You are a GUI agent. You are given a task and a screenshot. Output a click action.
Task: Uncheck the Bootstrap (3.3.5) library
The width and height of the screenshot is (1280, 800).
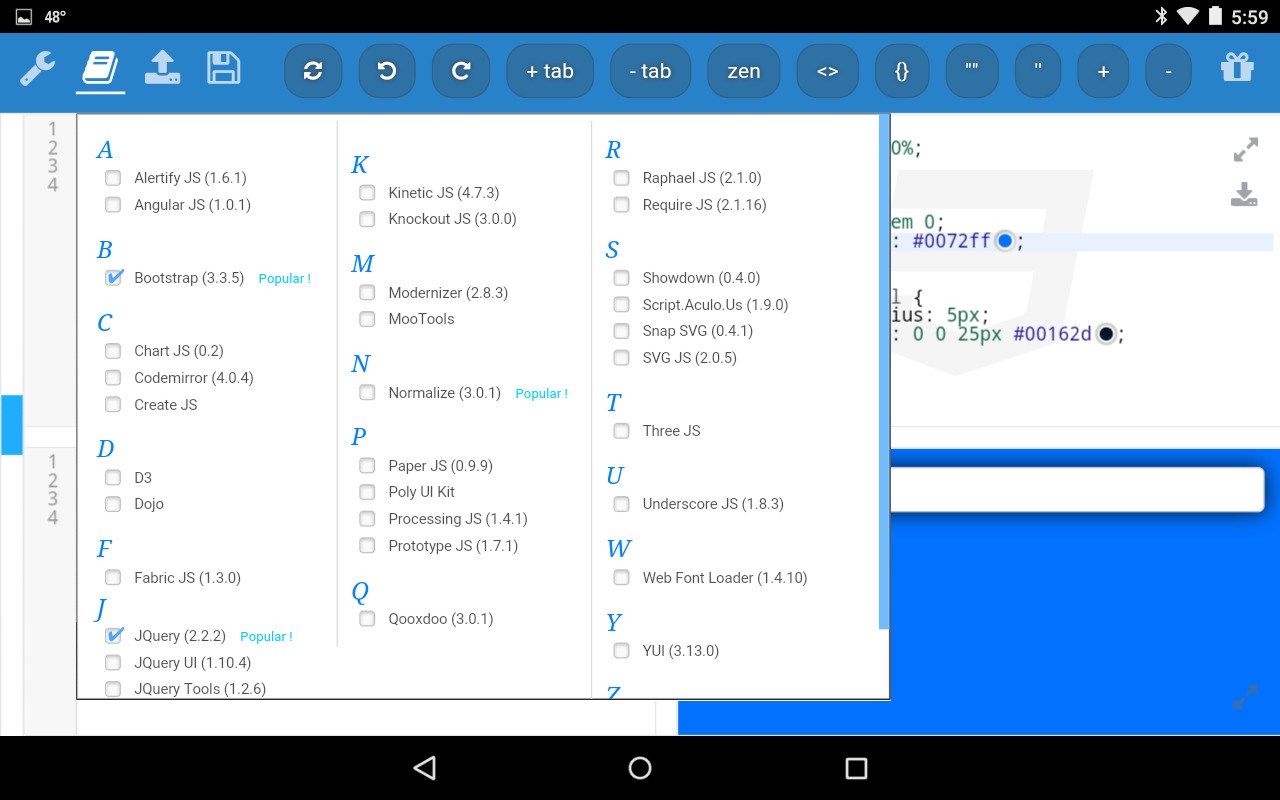(x=113, y=277)
